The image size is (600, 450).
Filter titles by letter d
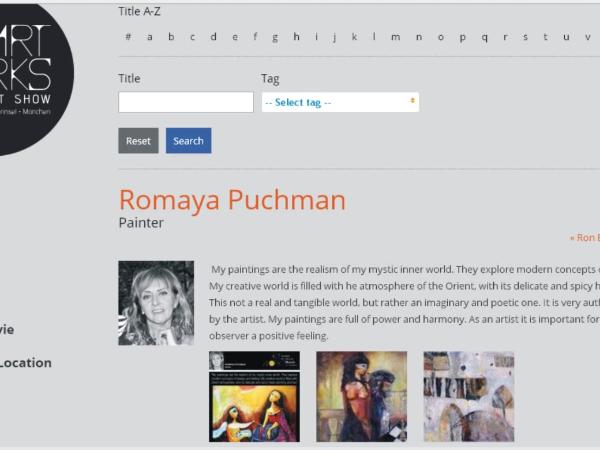[x=213, y=38]
